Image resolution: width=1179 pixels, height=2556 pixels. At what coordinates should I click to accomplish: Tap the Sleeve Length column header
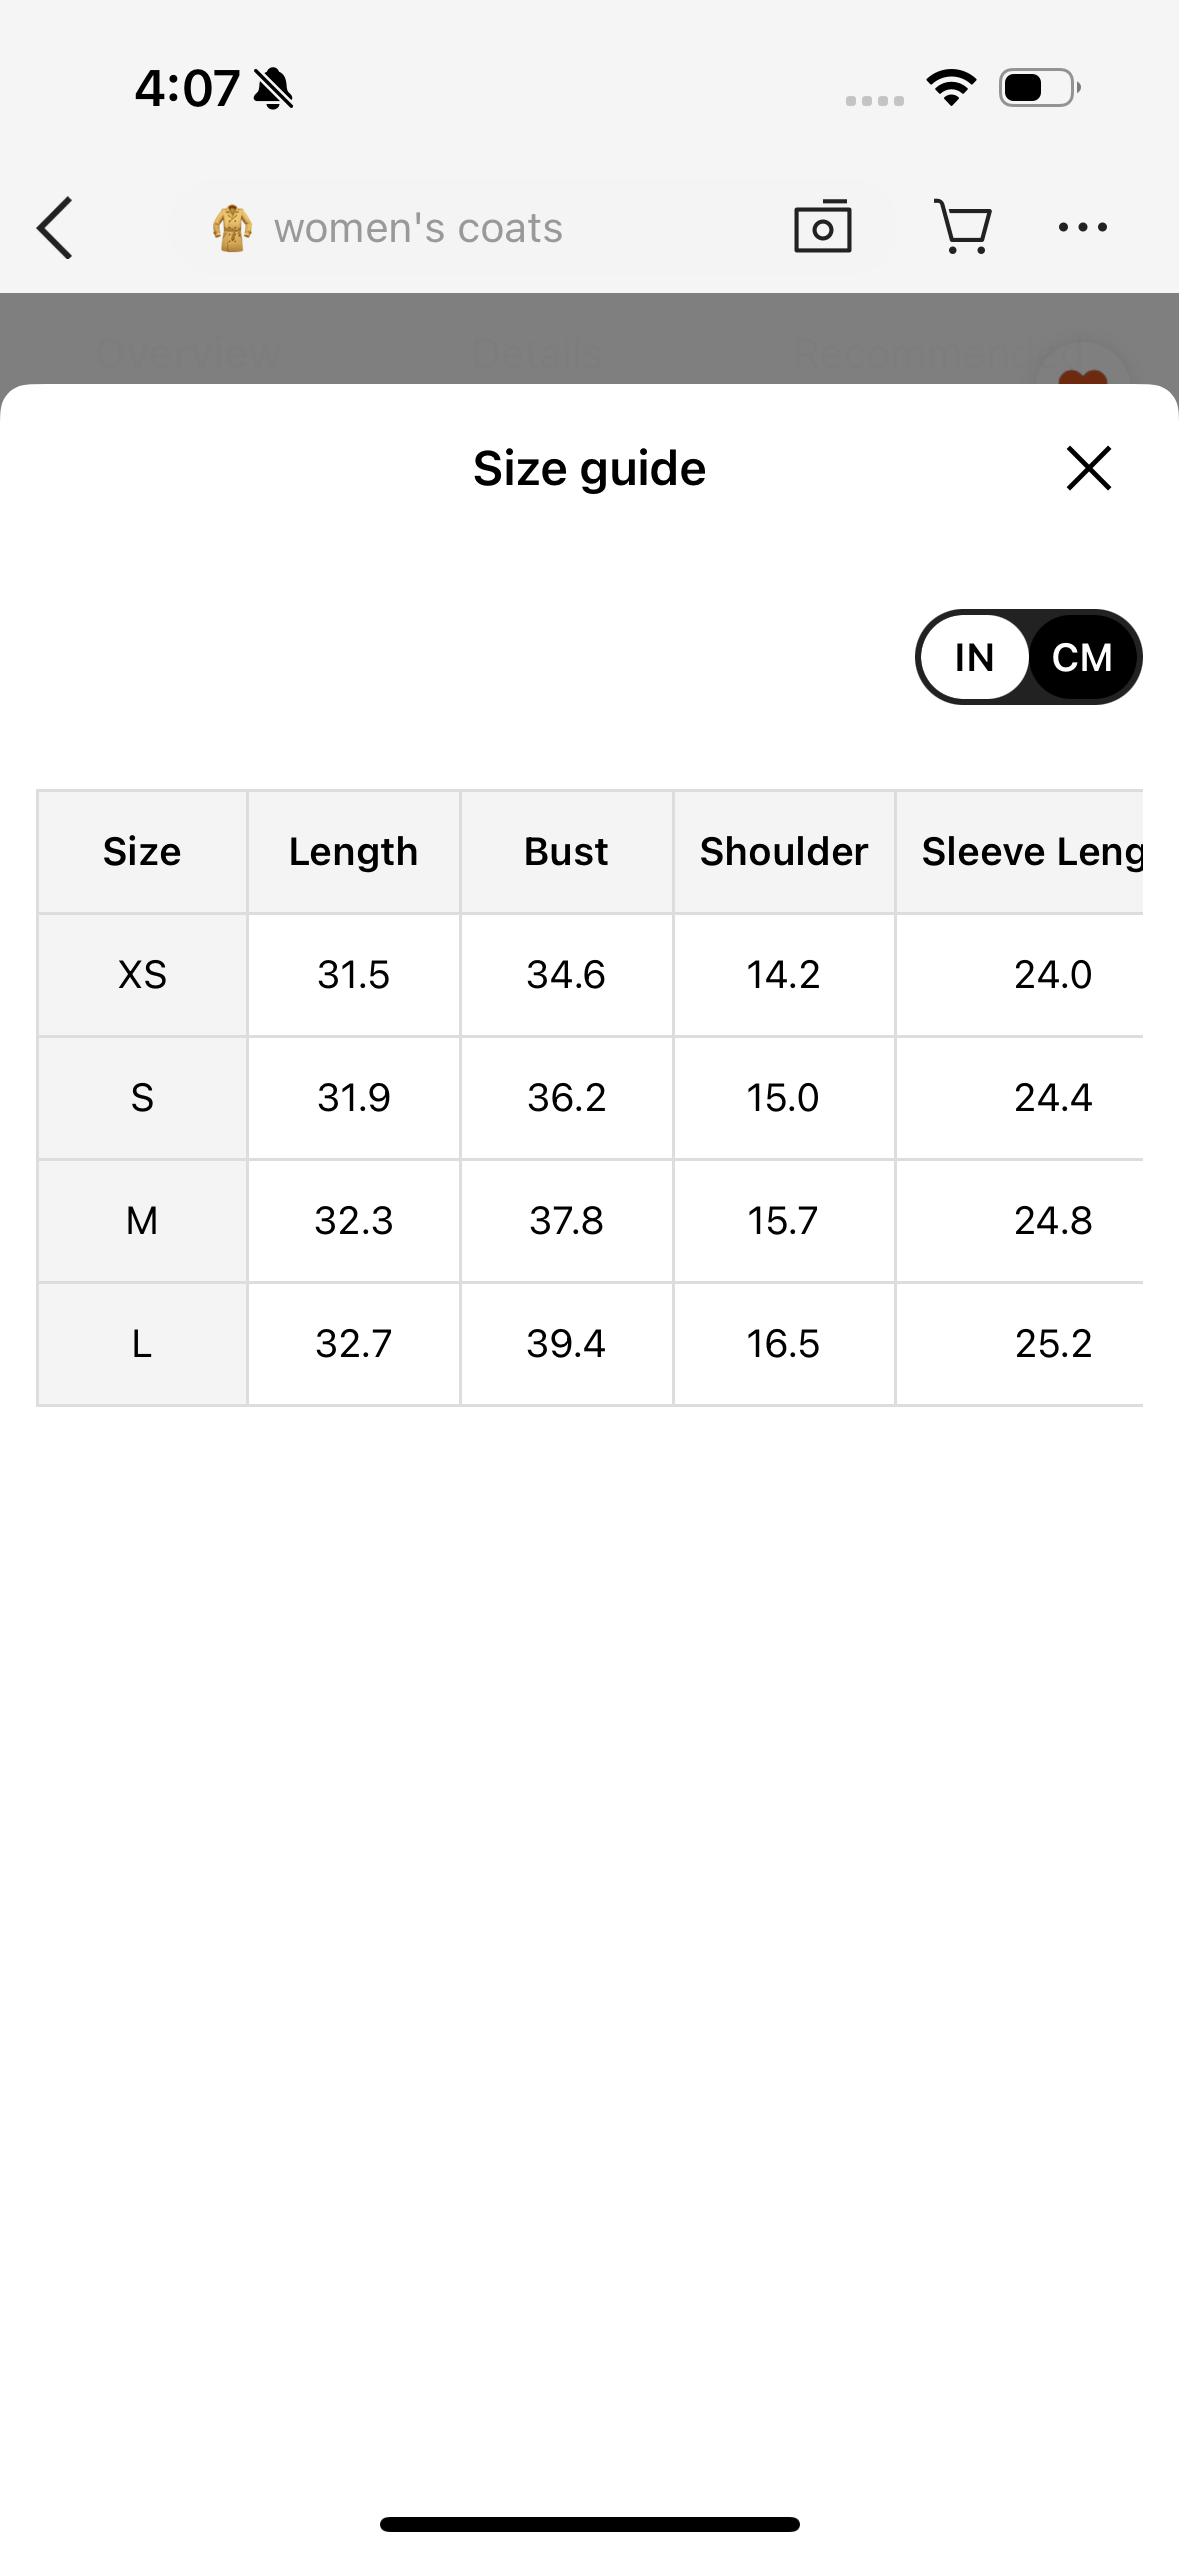pyautogui.click(x=1030, y=851)
